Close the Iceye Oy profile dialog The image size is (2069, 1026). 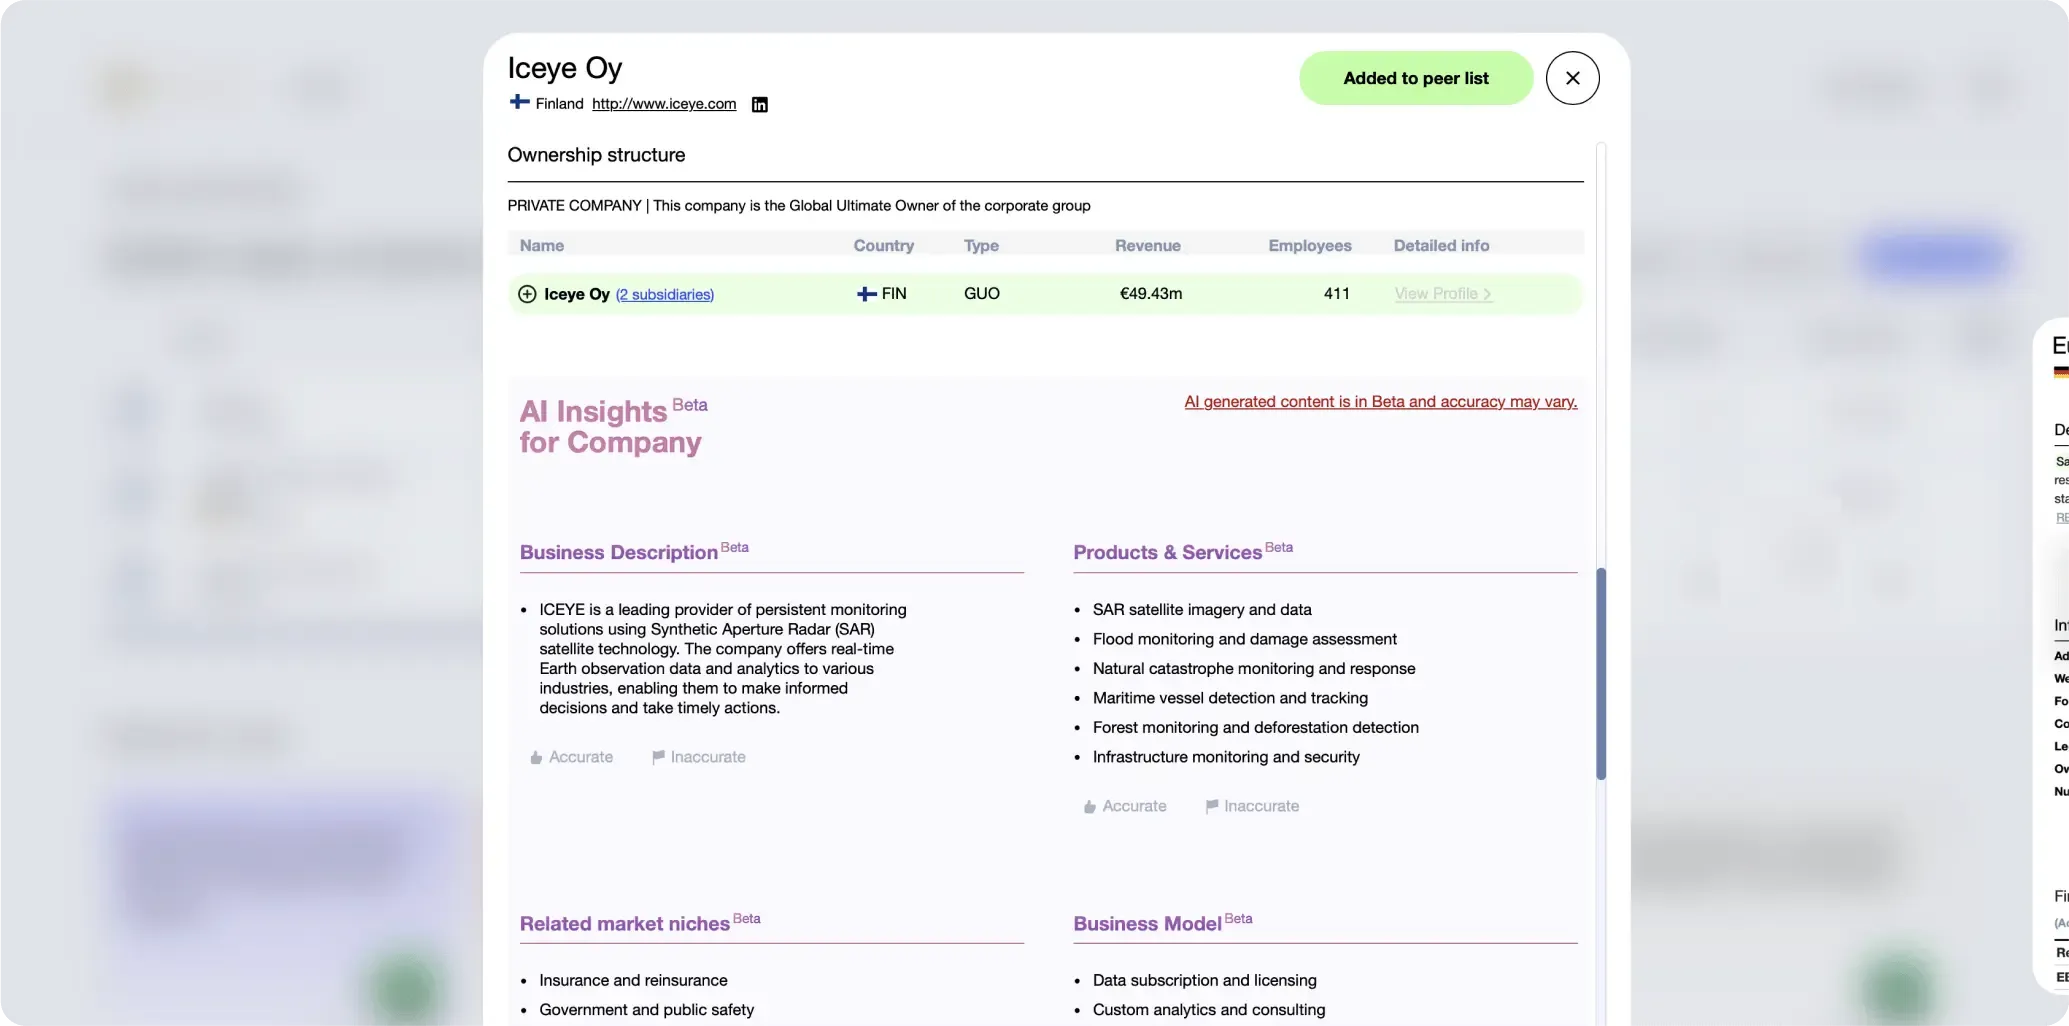point(1572,77)
